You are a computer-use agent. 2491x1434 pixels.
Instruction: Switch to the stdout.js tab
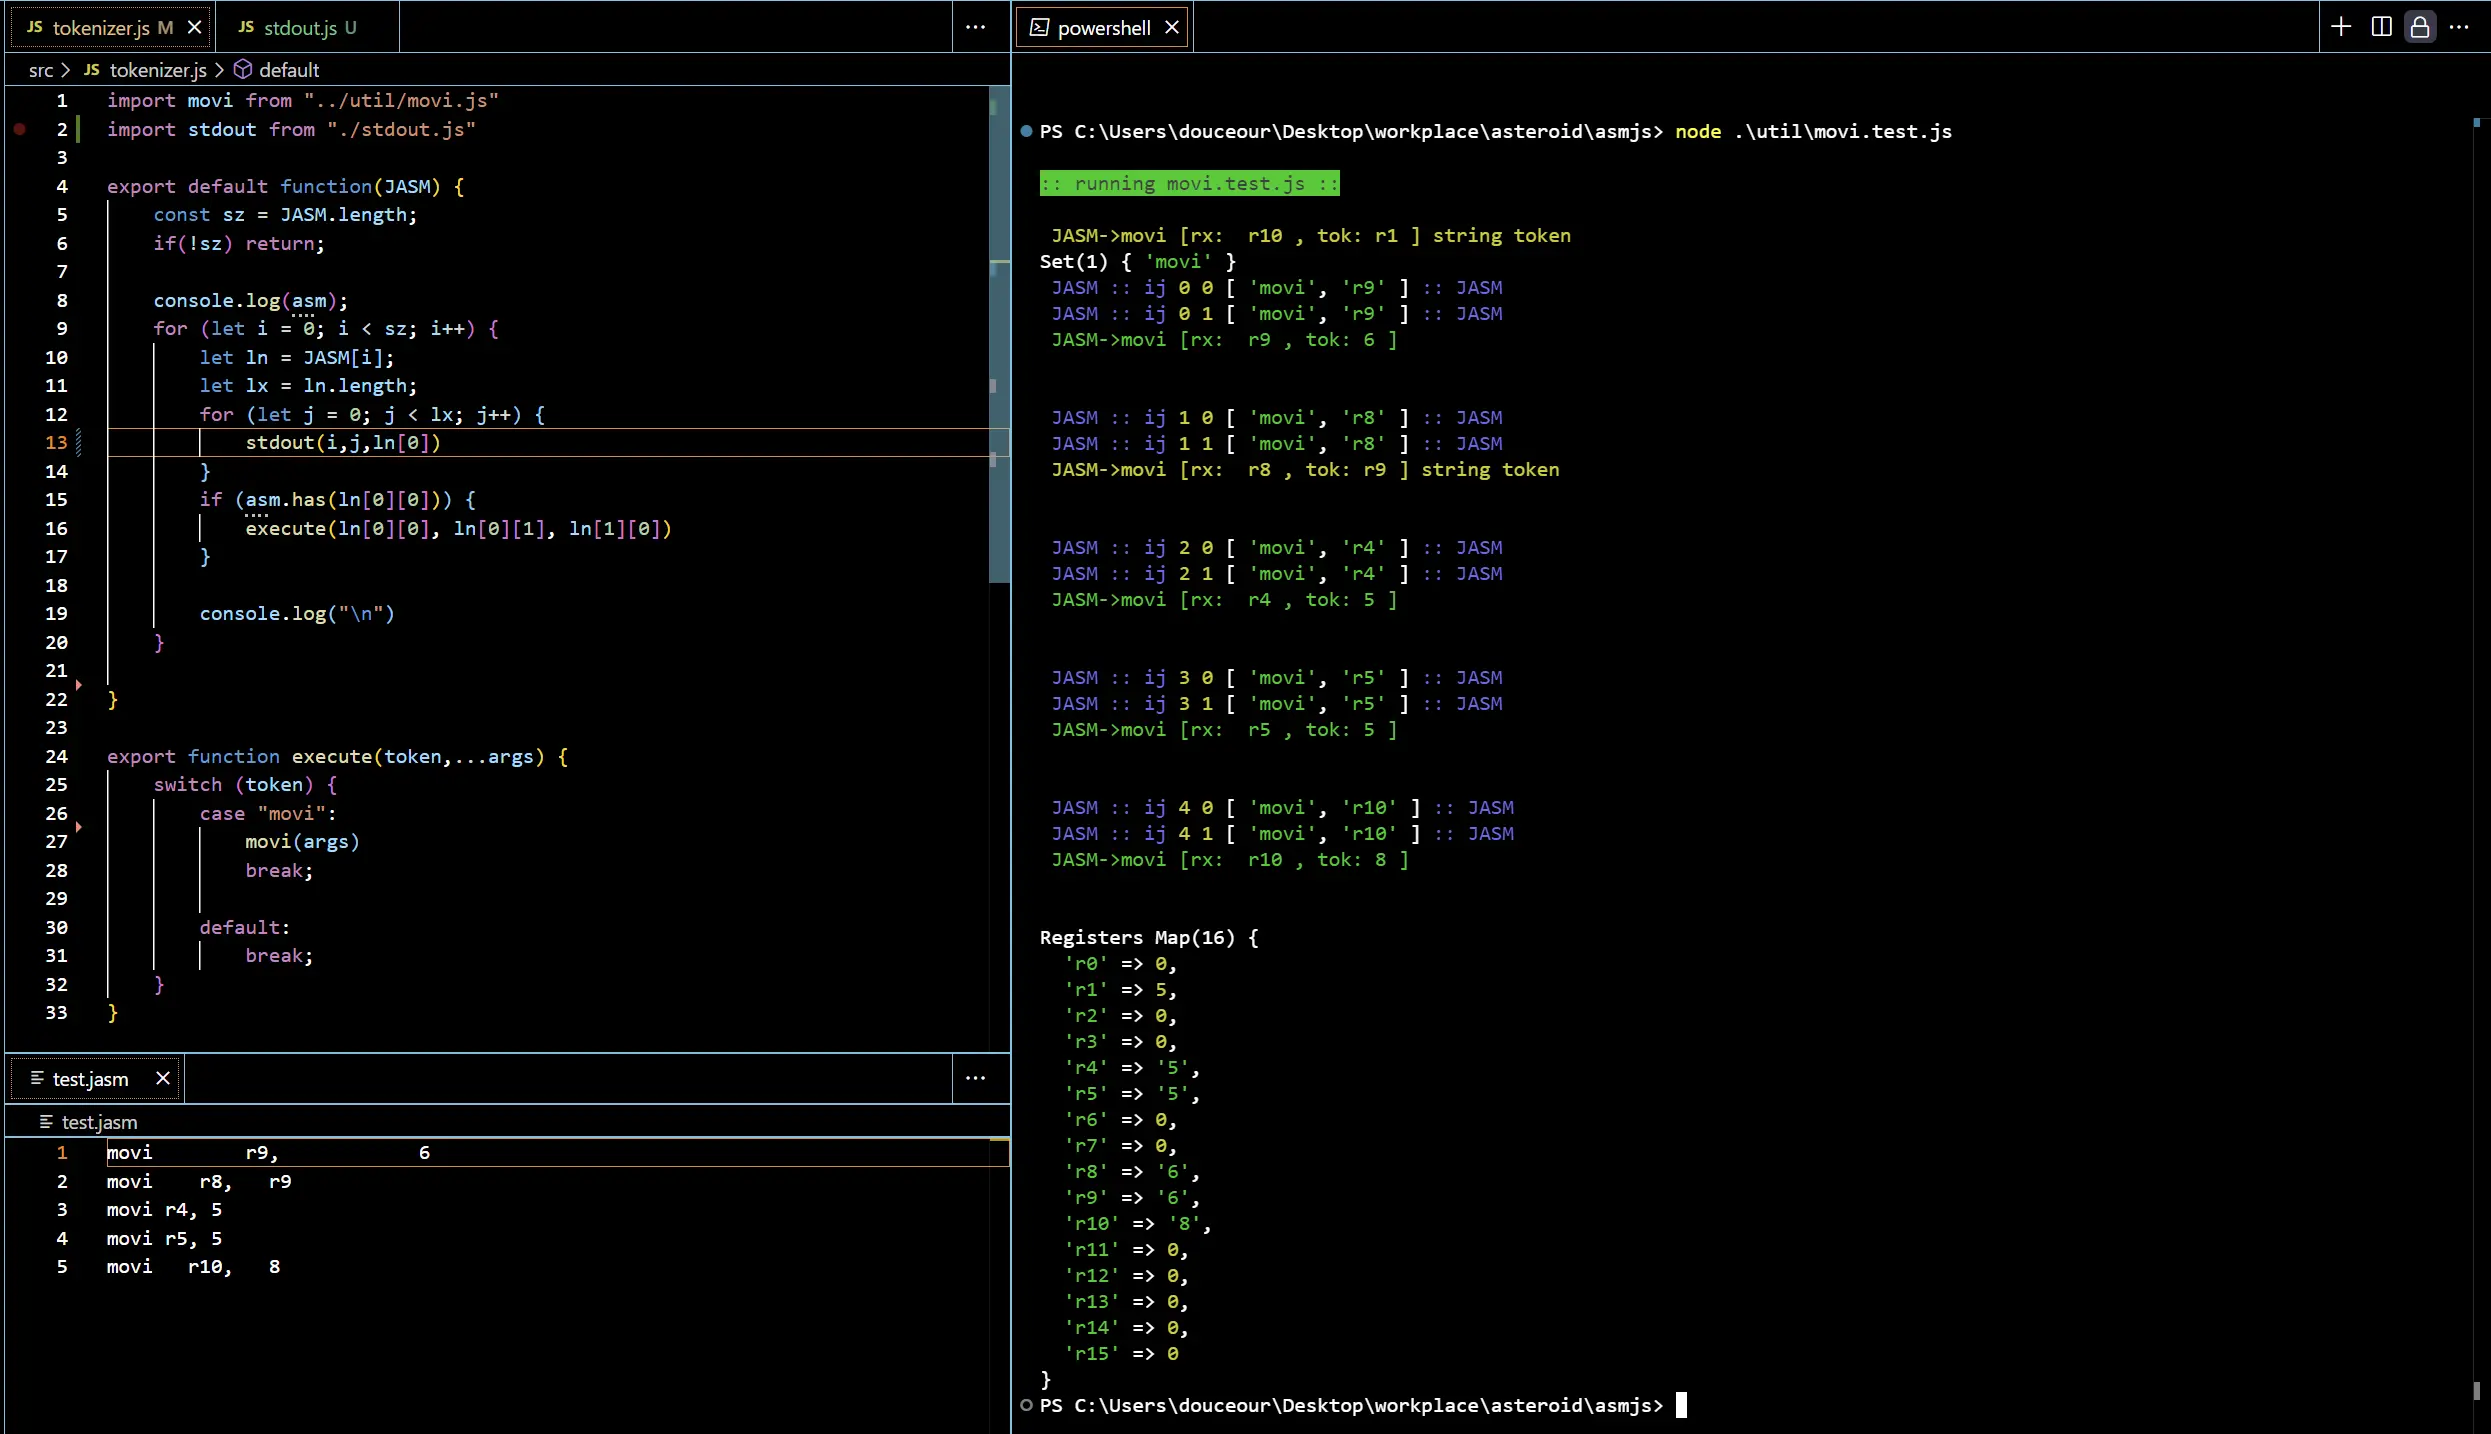[x=306, y=28]
